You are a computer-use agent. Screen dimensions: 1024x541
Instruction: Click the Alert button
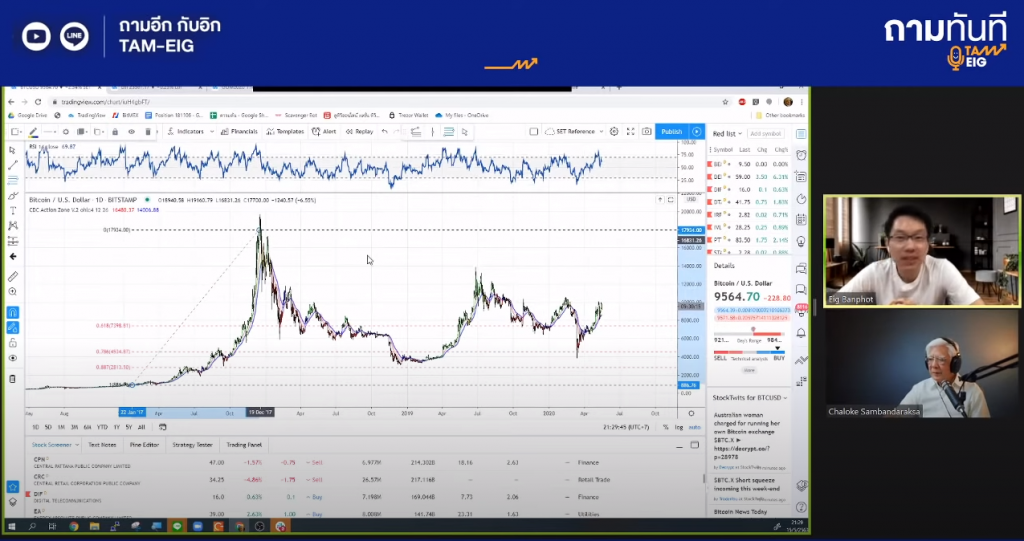(324, 131)
